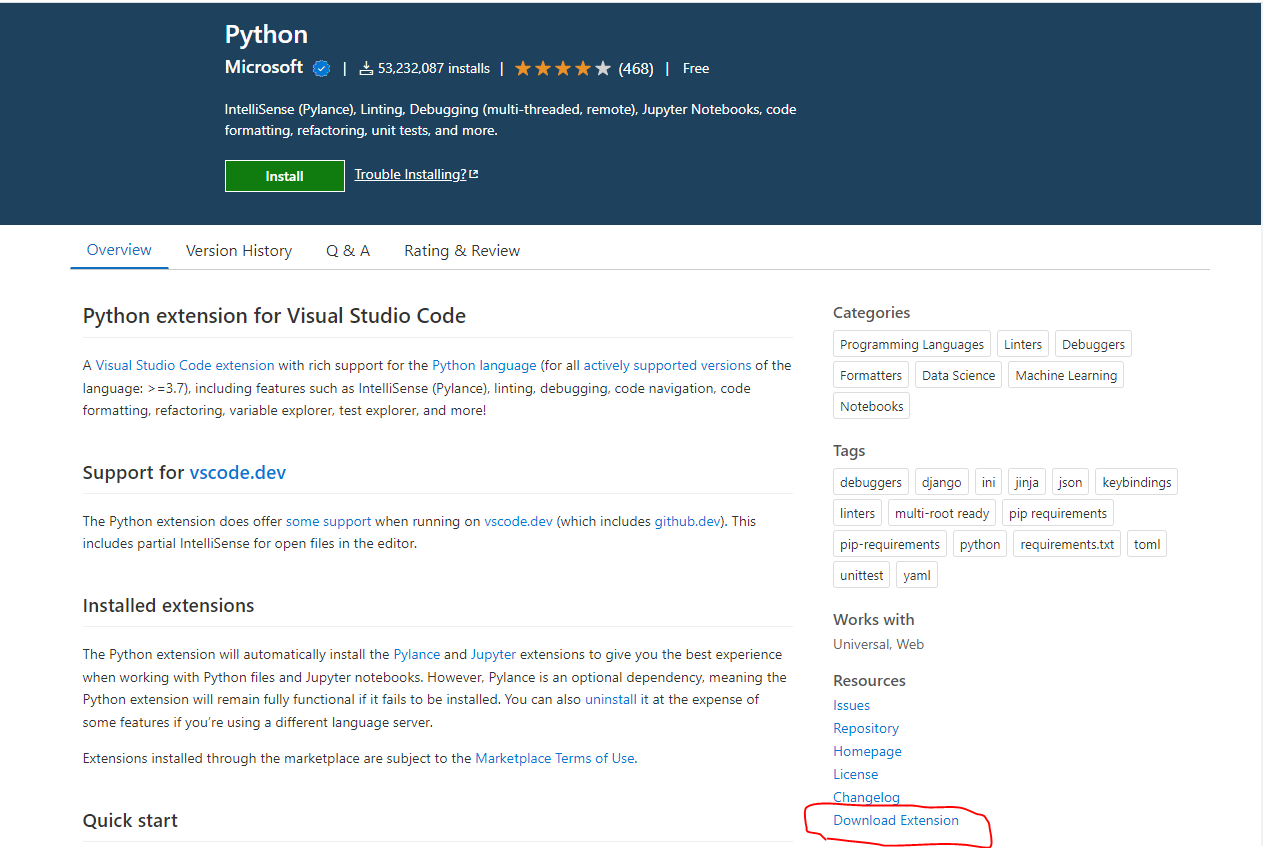
Task: Open the vscode.dev heading link
Action: (238, 472)
